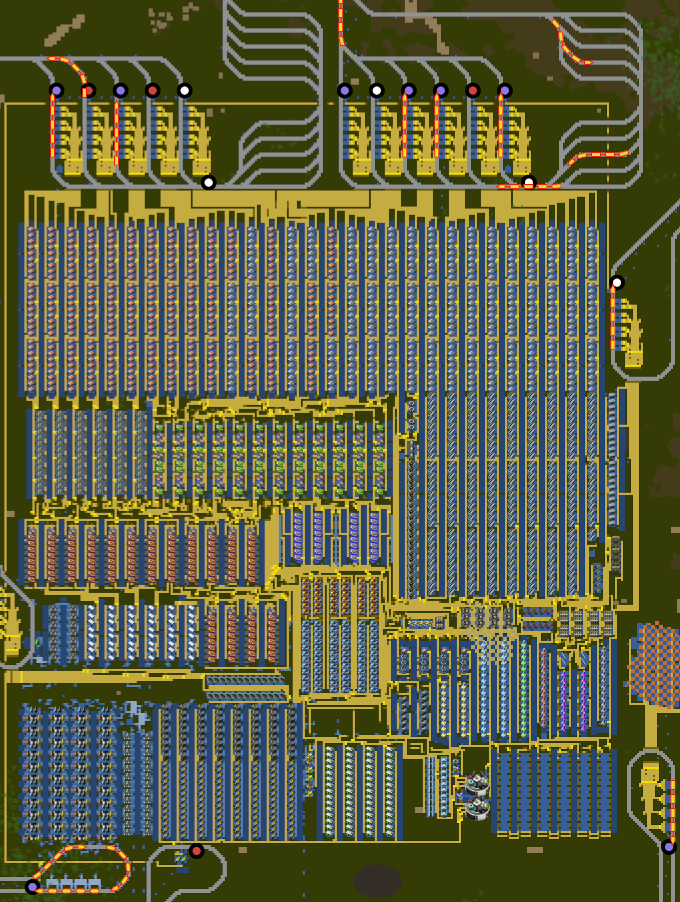
Task: Click the rightmost purple marker in top-right station row
Action: pos(505,90)
